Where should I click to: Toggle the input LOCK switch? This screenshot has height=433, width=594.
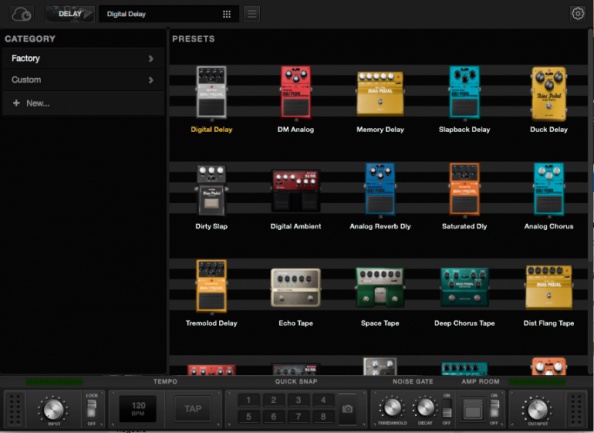(x=91, y=409)
